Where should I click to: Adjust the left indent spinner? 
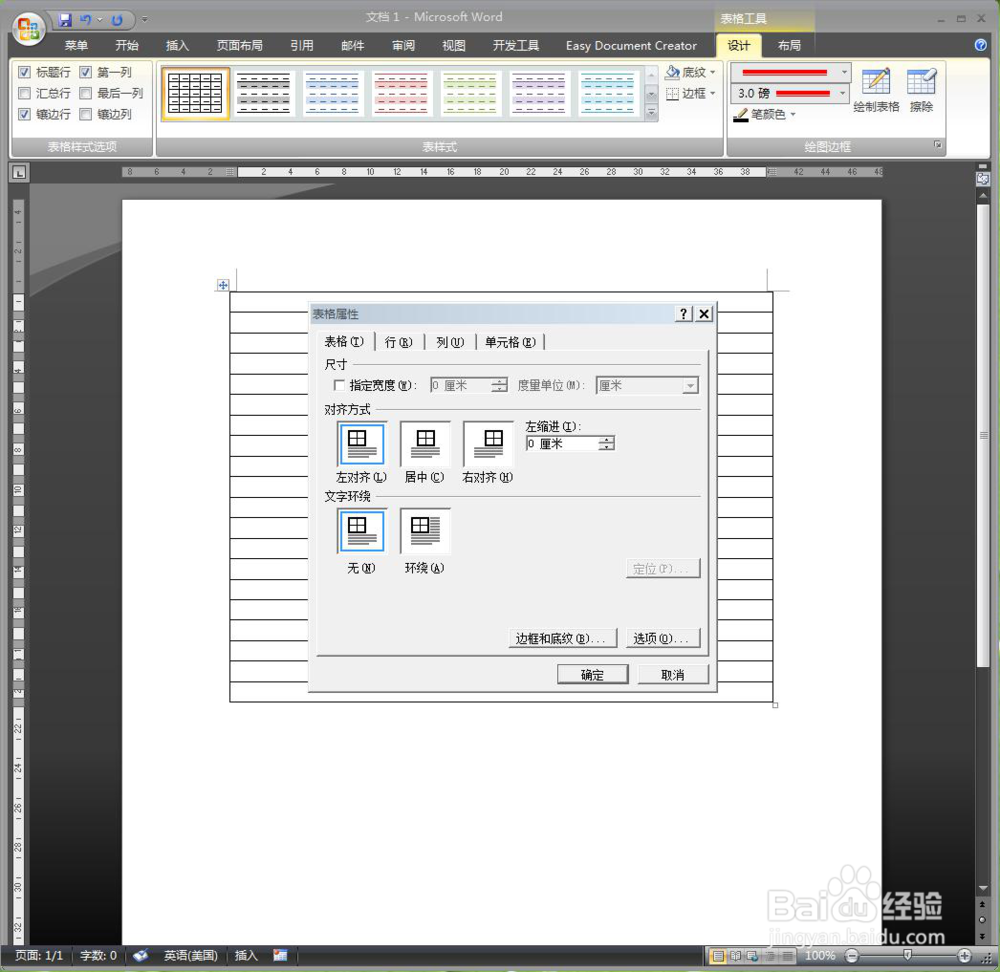click(608, 443)
